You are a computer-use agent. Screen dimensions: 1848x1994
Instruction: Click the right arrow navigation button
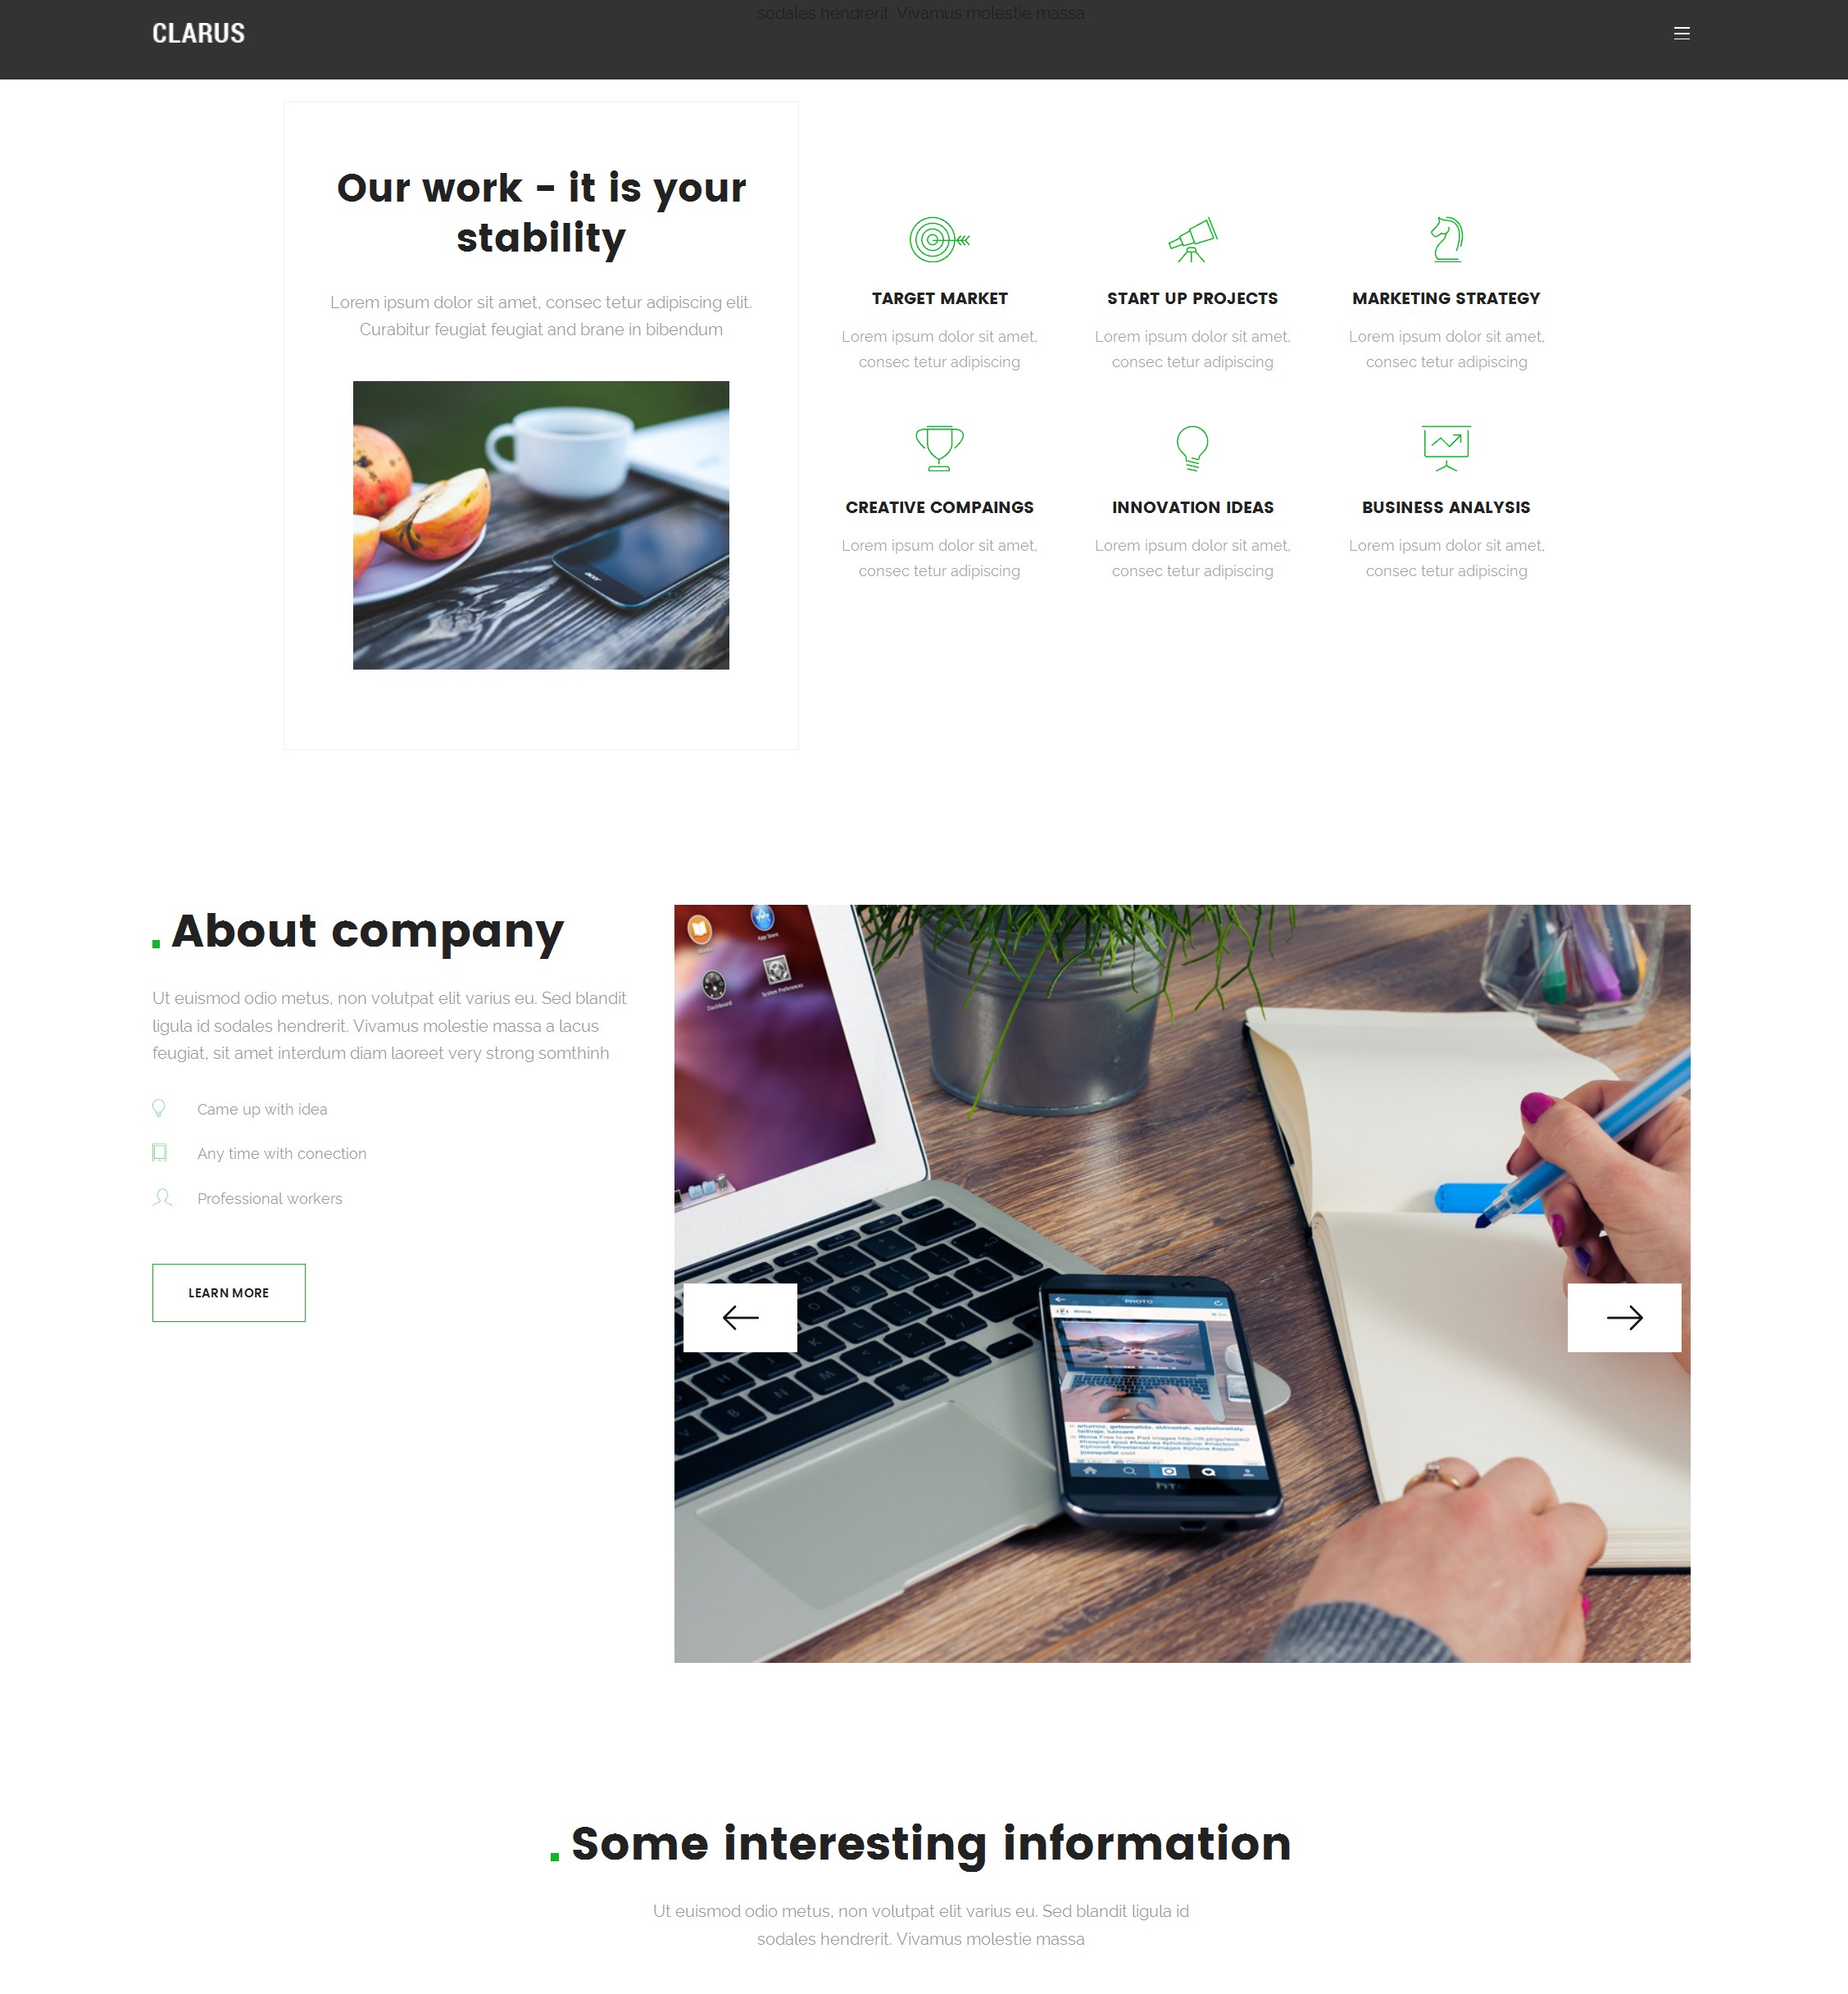pyautogui.click(x=1624, y=1316)
